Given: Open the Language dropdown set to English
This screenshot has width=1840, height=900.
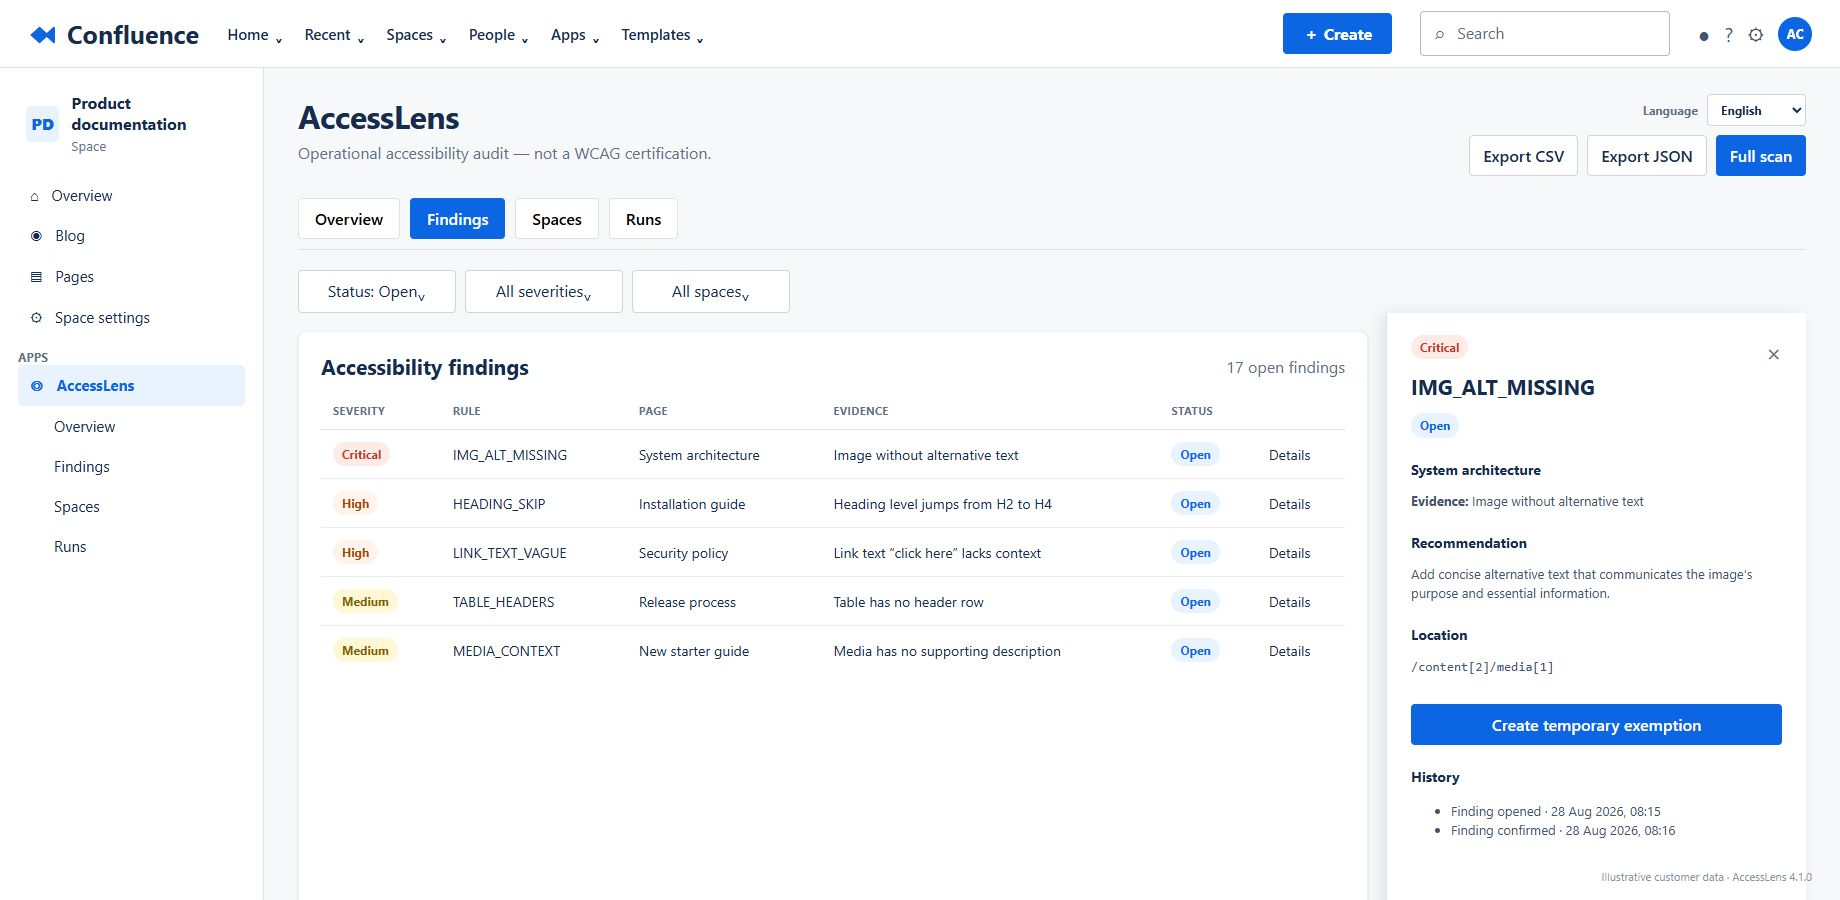Looking at the screenshot, I should pos(1756,111).
